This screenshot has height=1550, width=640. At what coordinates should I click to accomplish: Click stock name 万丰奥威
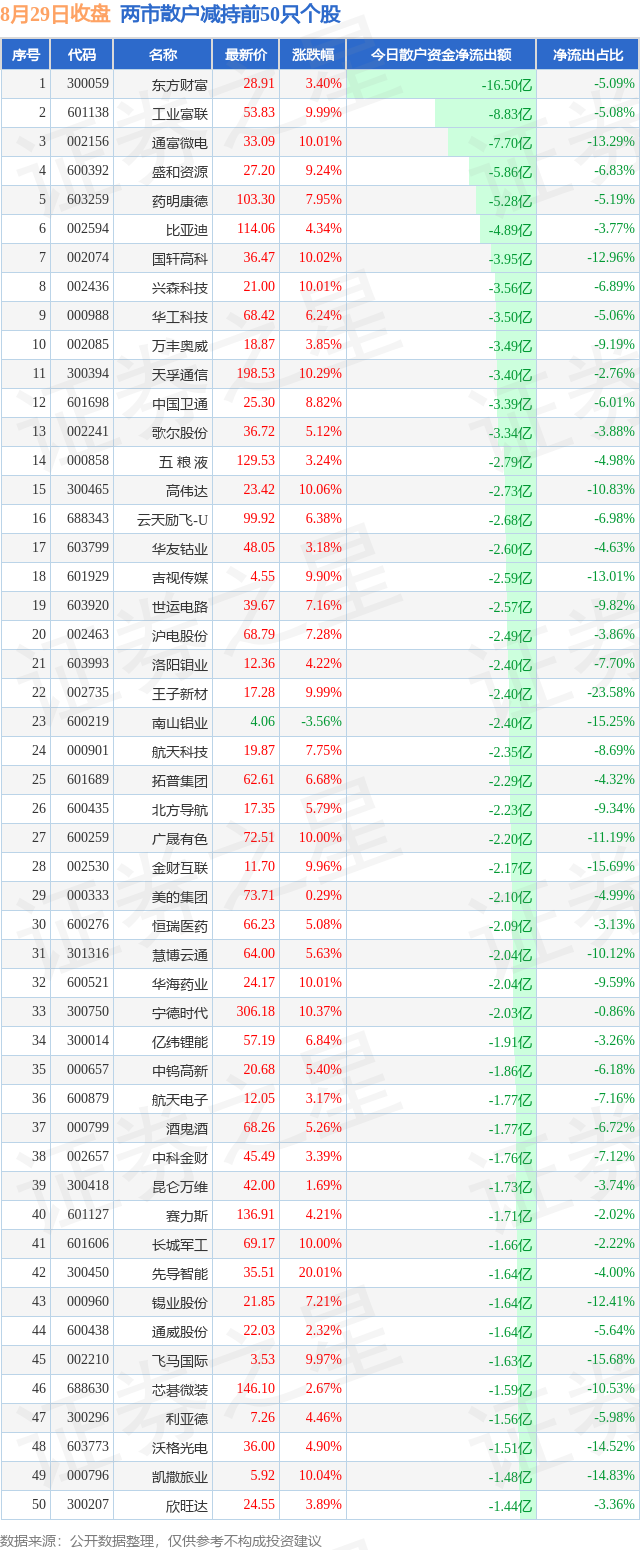(180, 346)
